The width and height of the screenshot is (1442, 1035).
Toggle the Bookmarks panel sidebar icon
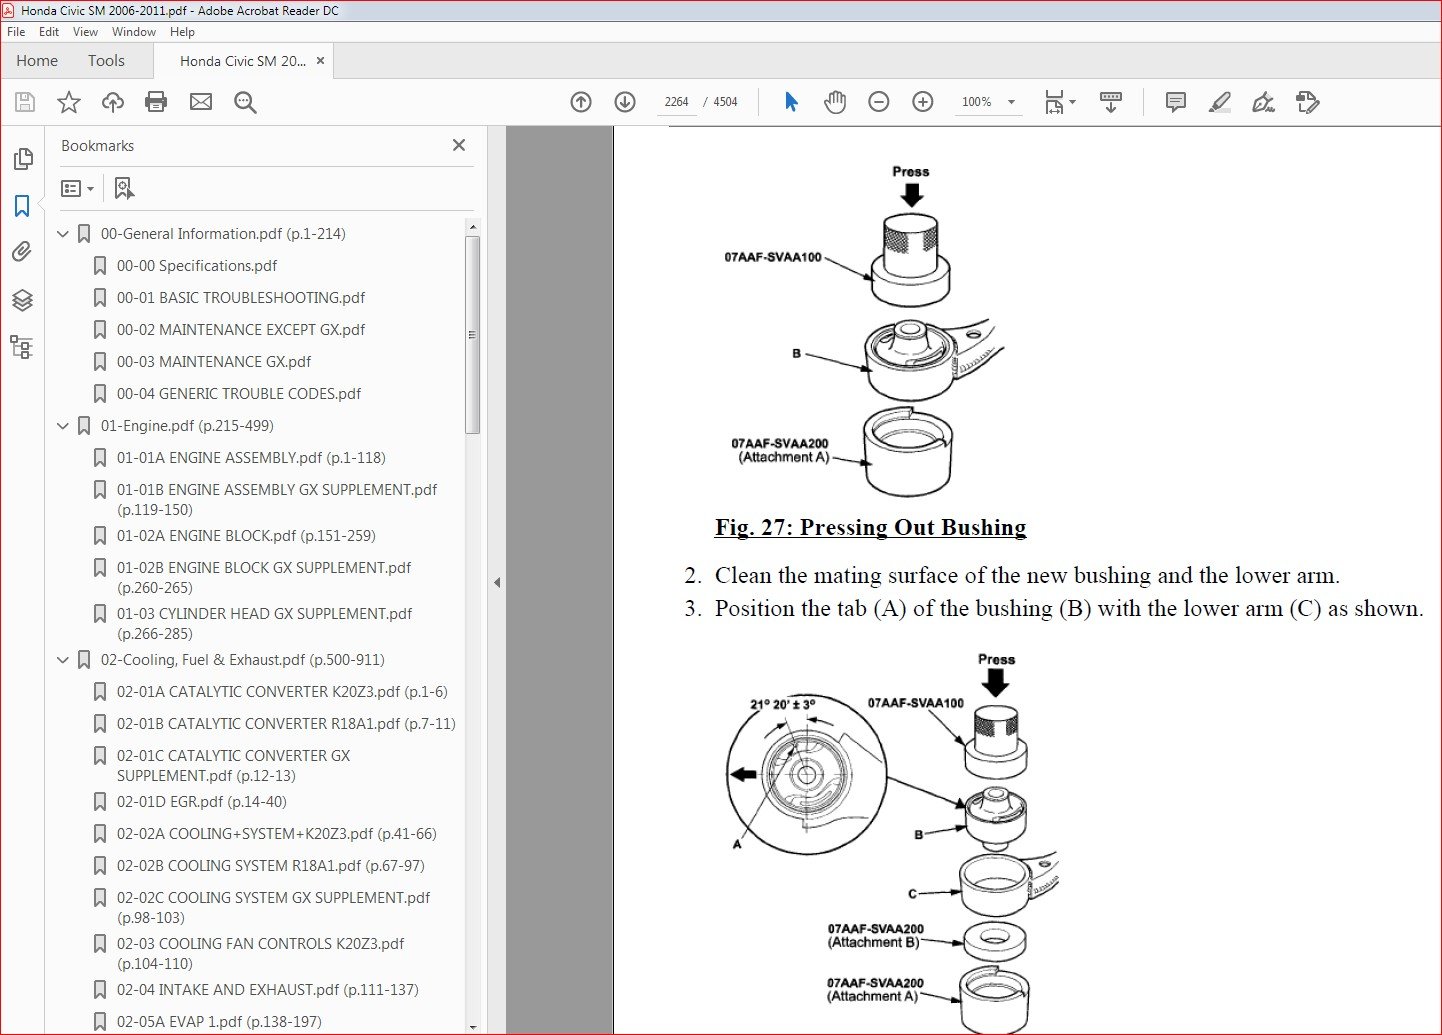click(x=22, y=205)
